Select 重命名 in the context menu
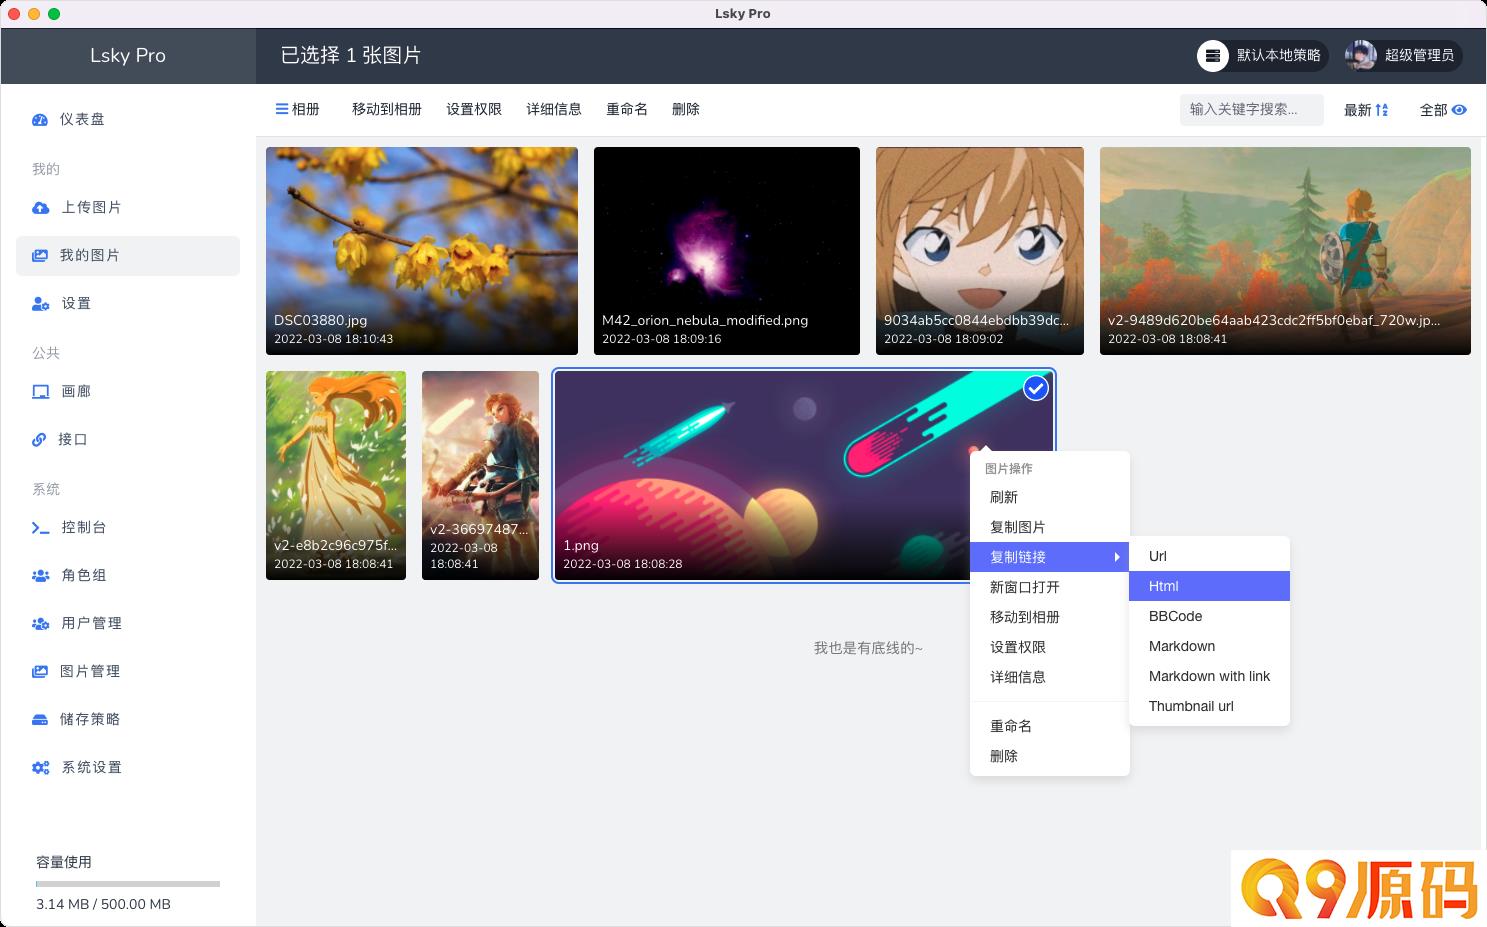1487x927 pixels. pos(1050,726)
